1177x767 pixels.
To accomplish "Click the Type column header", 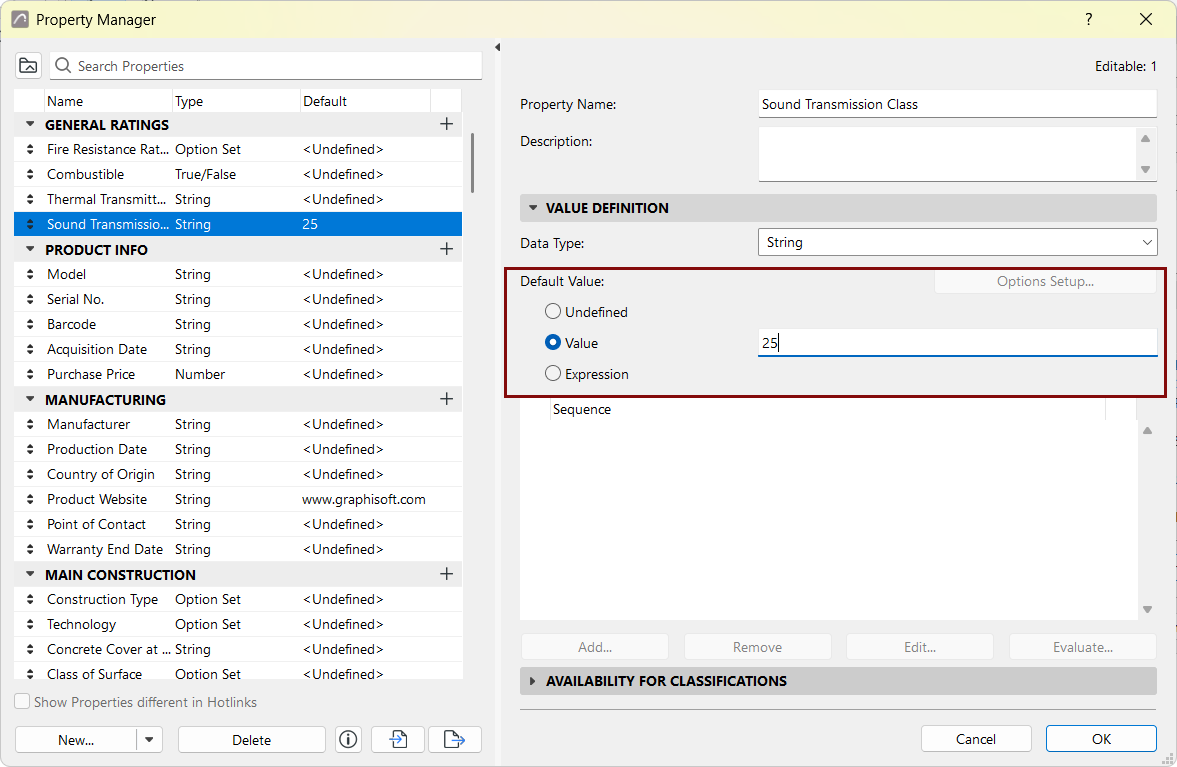I will [236, 101].
